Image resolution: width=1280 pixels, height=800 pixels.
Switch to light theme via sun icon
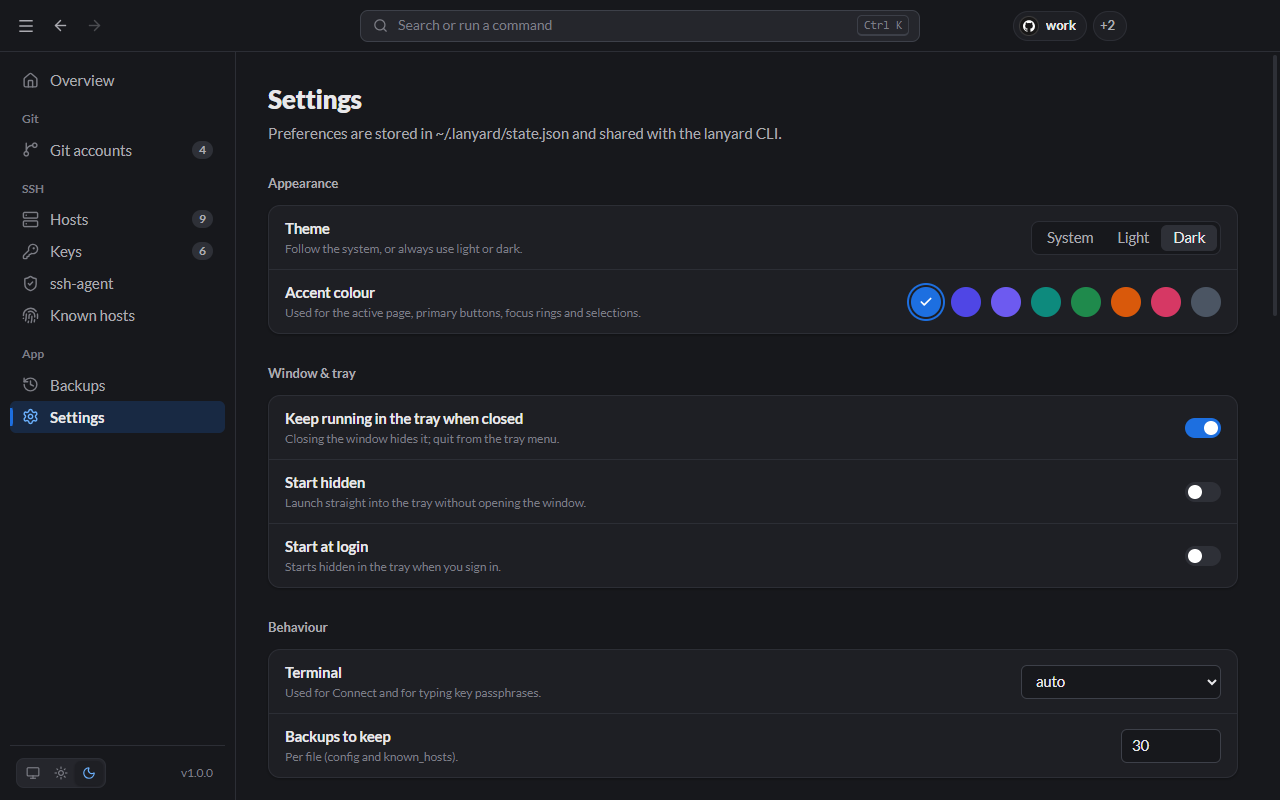click(61, 773)
